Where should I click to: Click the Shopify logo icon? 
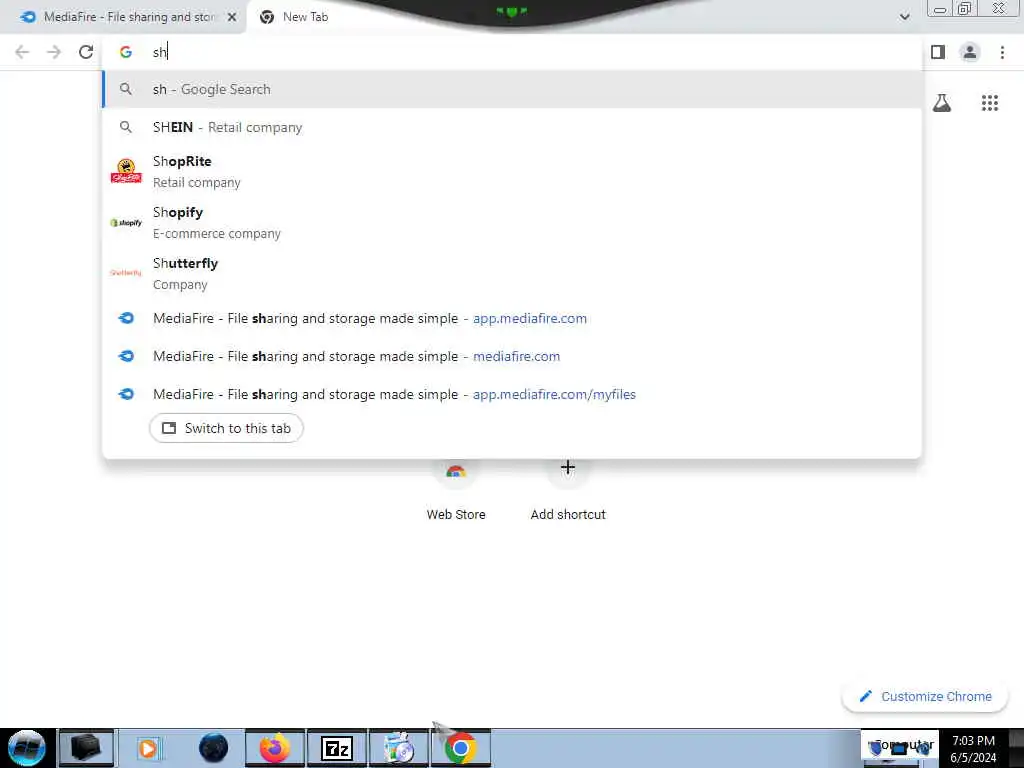pyautogui.click(x=126, y=223)
